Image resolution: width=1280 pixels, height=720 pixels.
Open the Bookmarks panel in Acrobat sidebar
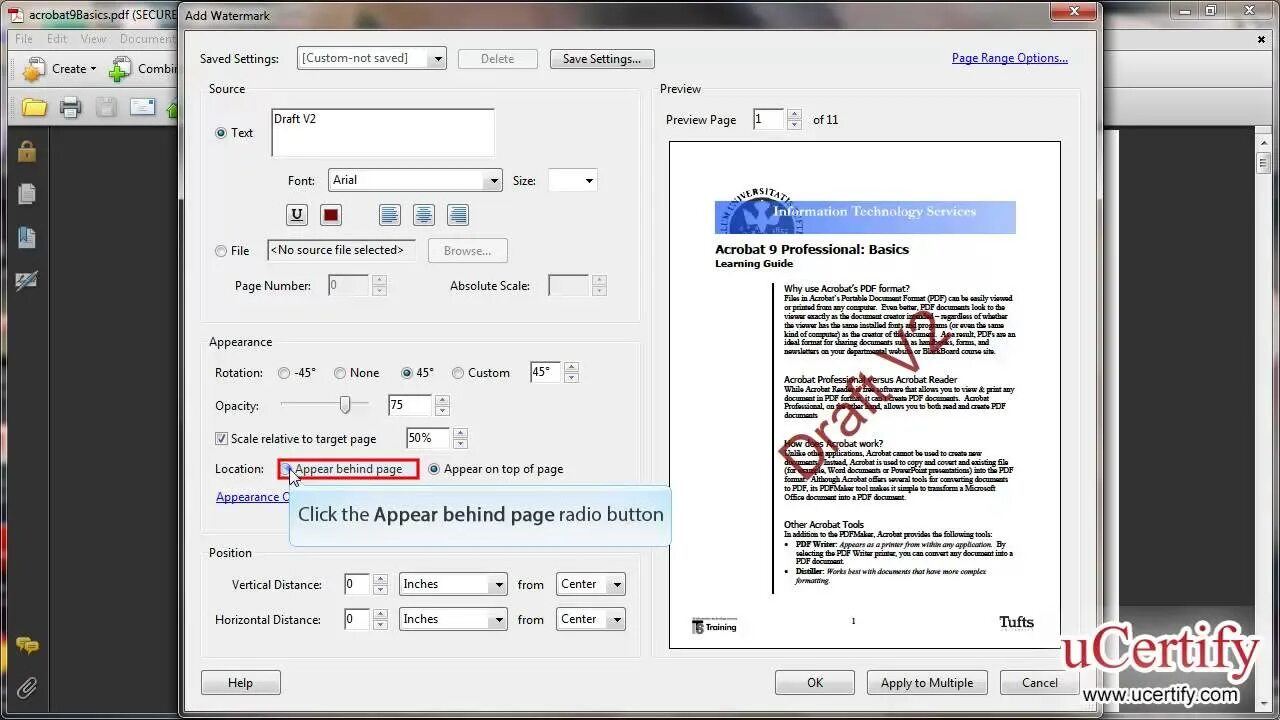coord(26,237)
